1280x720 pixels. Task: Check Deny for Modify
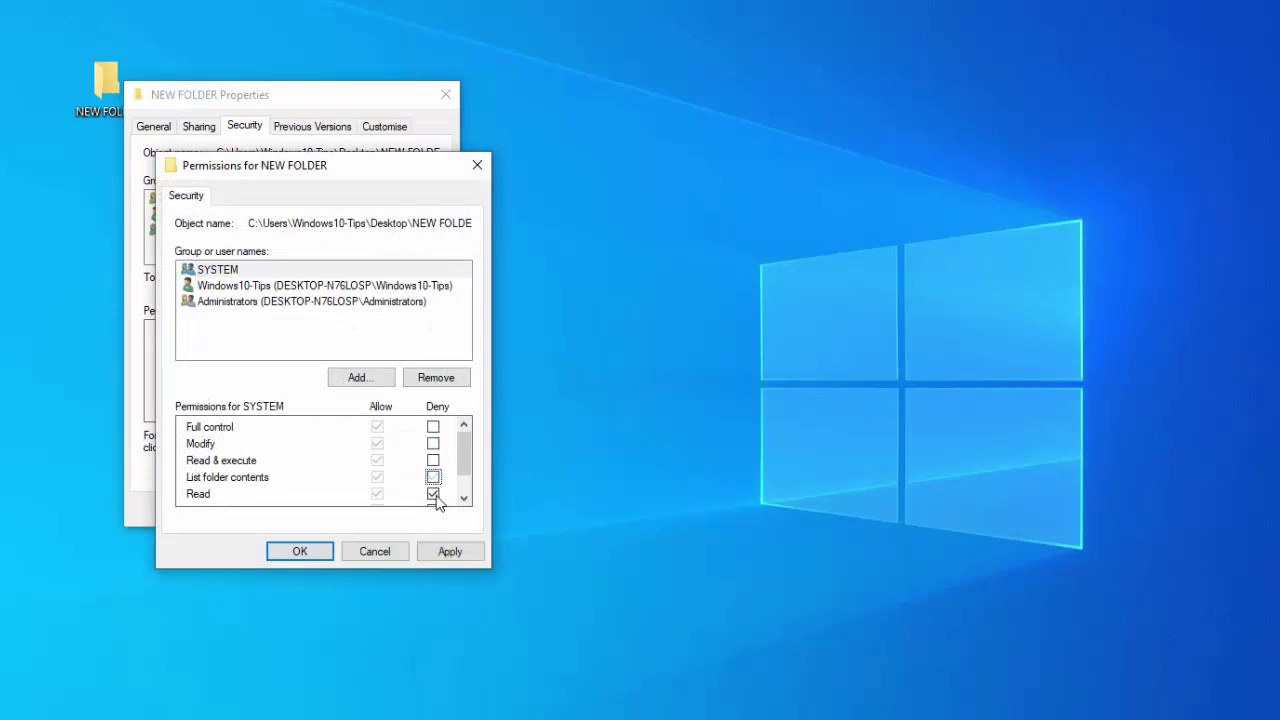(433, 444)
